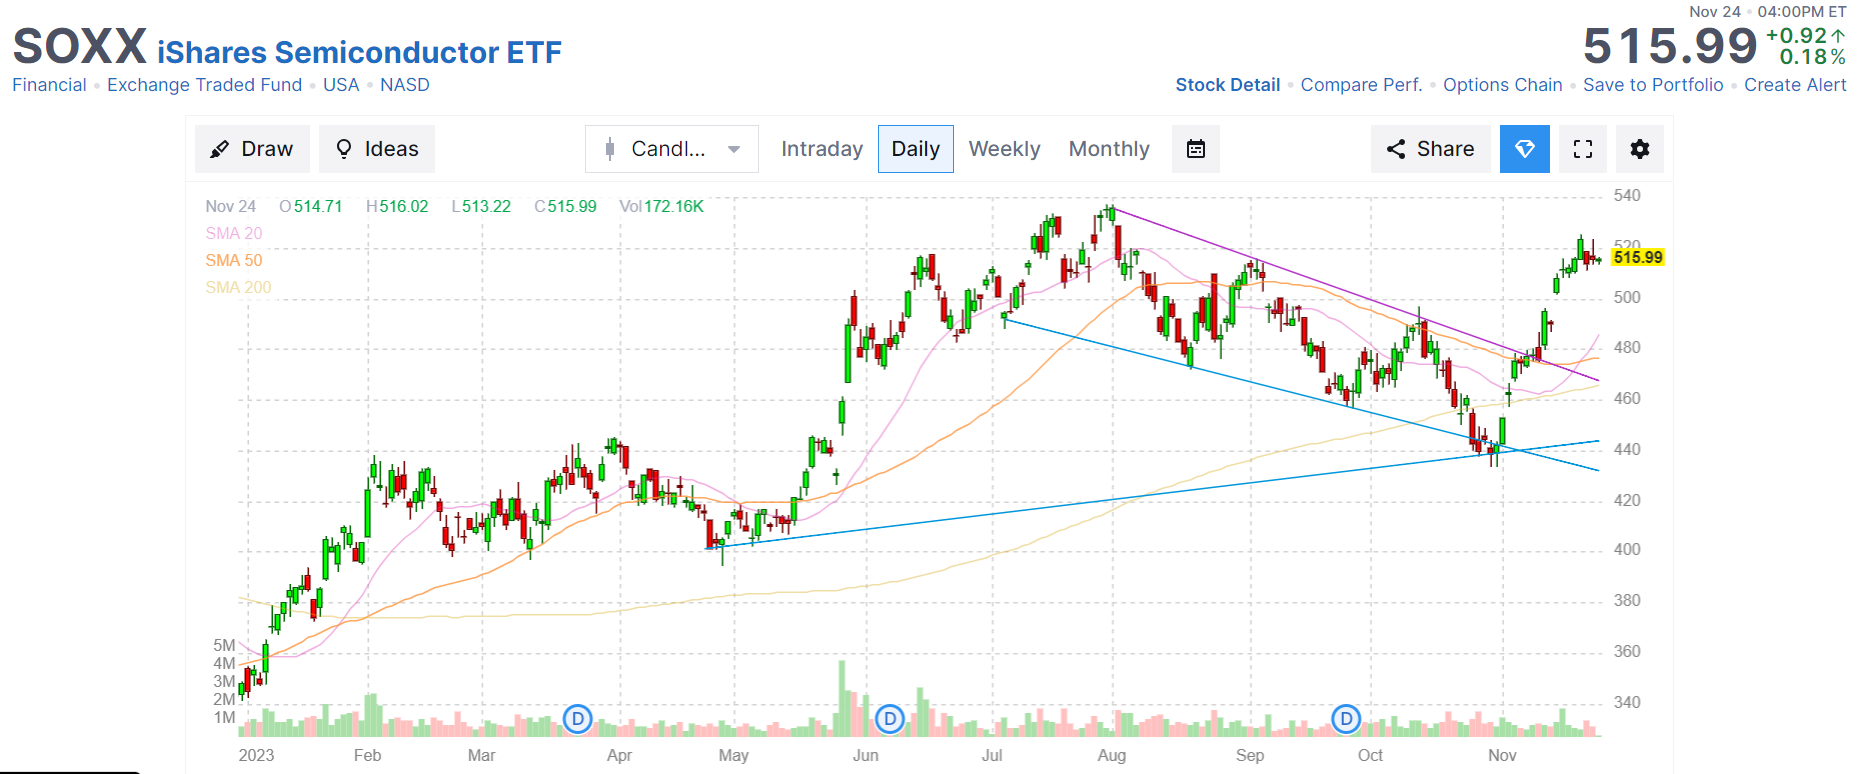Click the candlestick icon in chart dropdown
This screenshot has width=1860, height=774.
coord(610,149)
